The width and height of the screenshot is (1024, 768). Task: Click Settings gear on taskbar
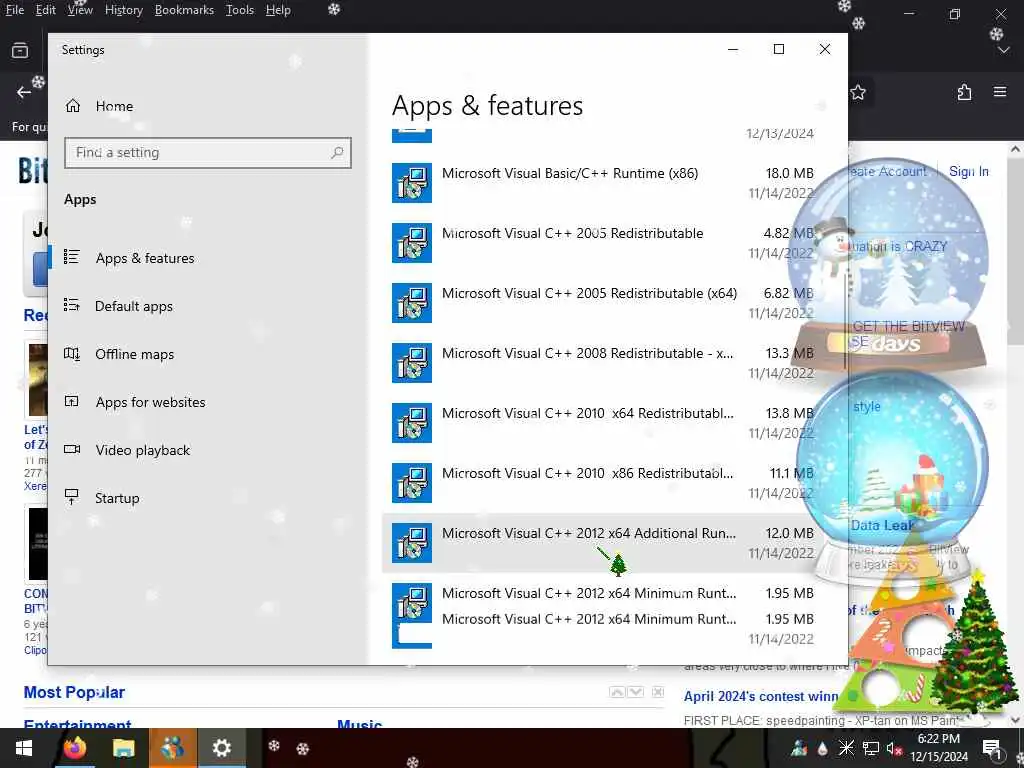pyautogui.click(x=222, y=748)
